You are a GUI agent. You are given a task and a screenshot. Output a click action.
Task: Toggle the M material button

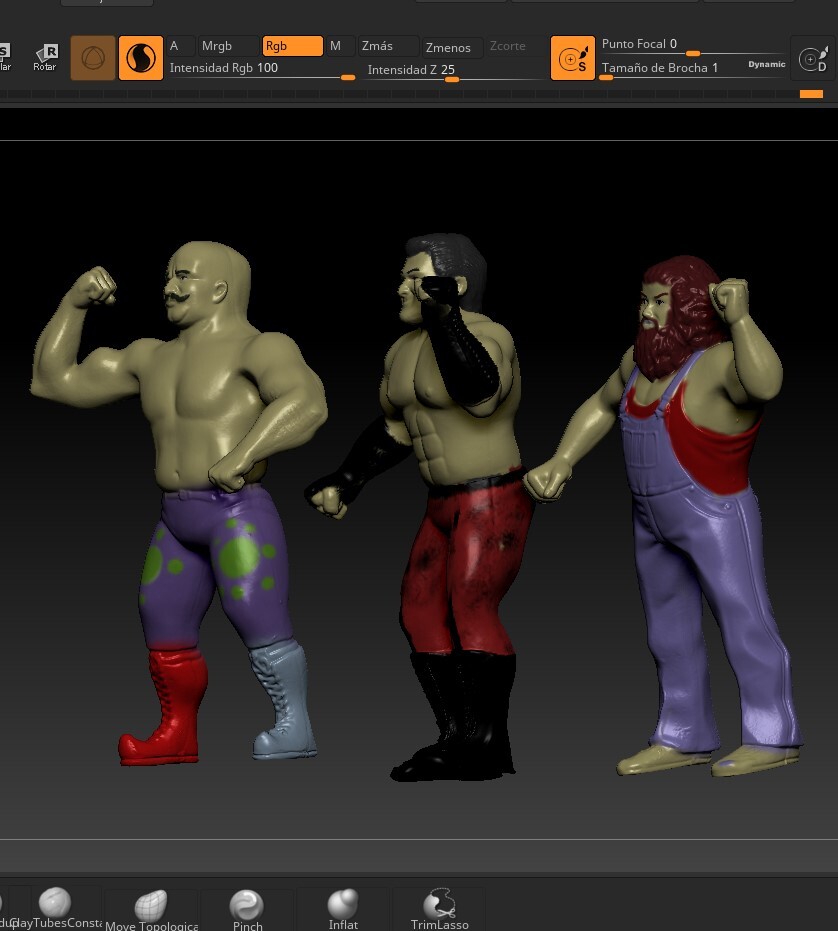[340, 46]
